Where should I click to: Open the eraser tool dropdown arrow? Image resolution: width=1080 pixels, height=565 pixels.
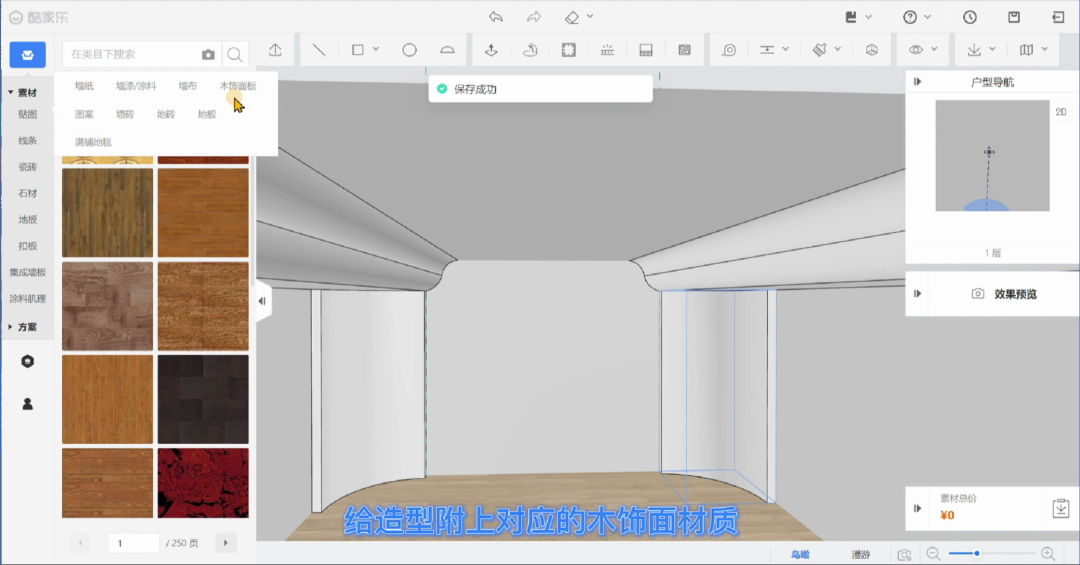590,17
